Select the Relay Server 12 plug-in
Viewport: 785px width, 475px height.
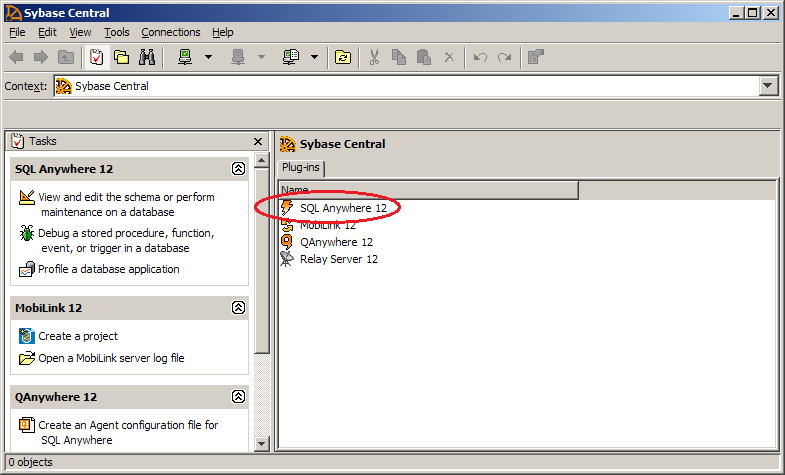pos(338,259)
